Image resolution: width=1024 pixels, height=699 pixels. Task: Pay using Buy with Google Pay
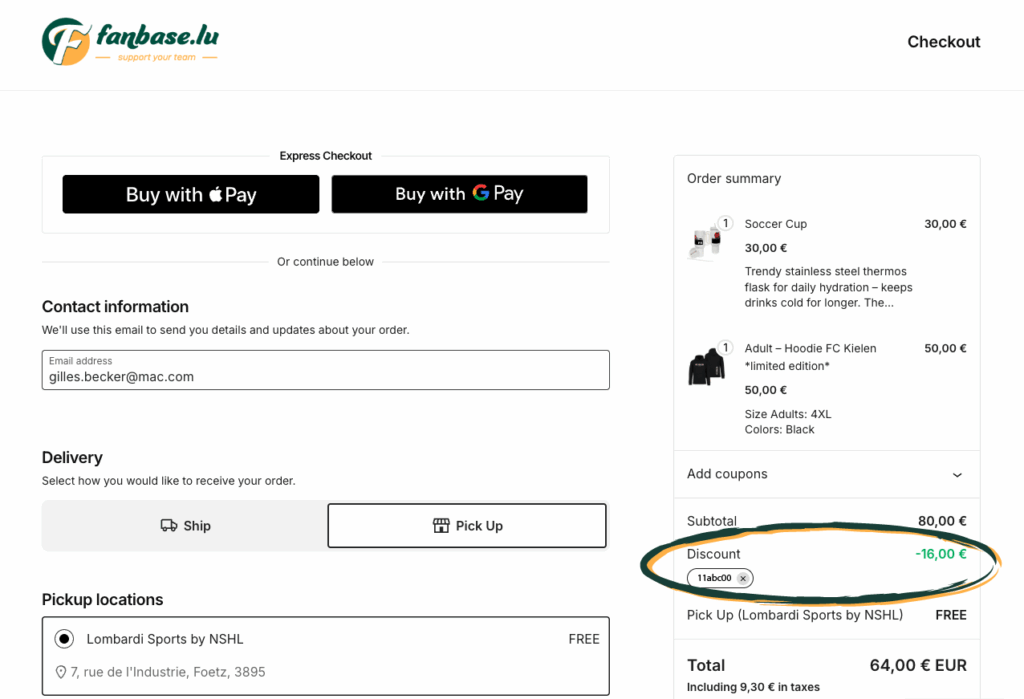click(x=459, y=194)
